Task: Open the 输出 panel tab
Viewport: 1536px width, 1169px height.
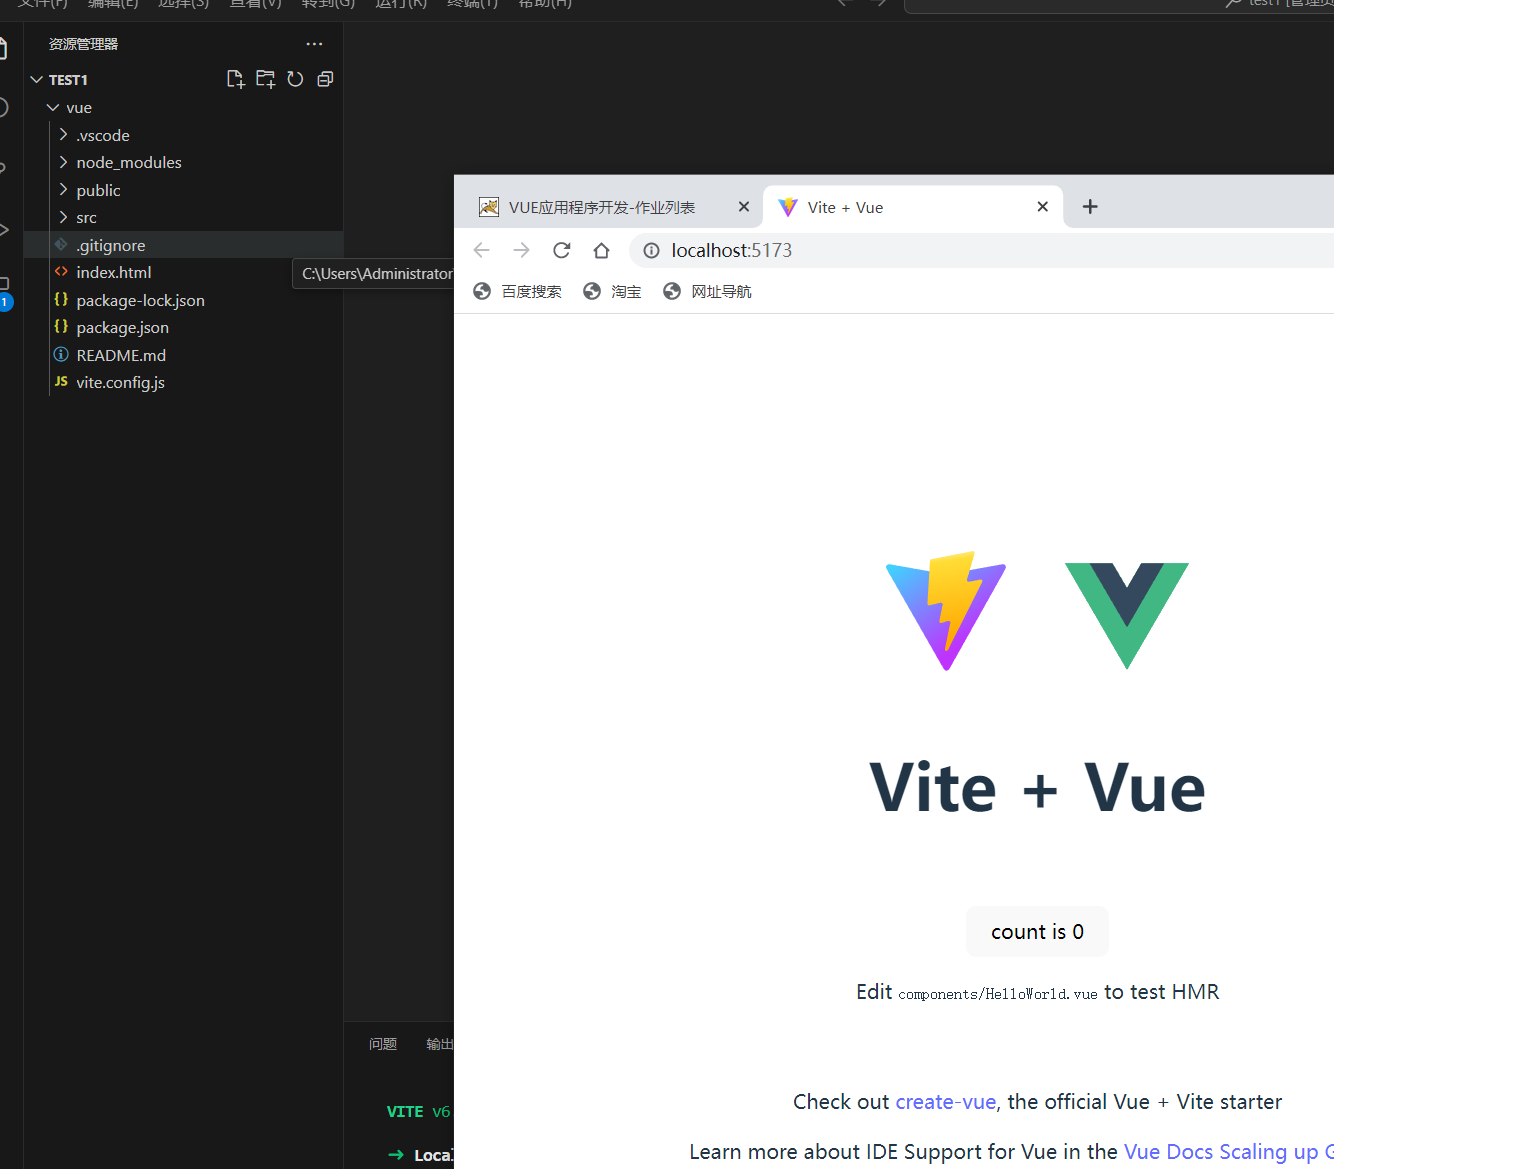Action: click(x=440, y=1044)
